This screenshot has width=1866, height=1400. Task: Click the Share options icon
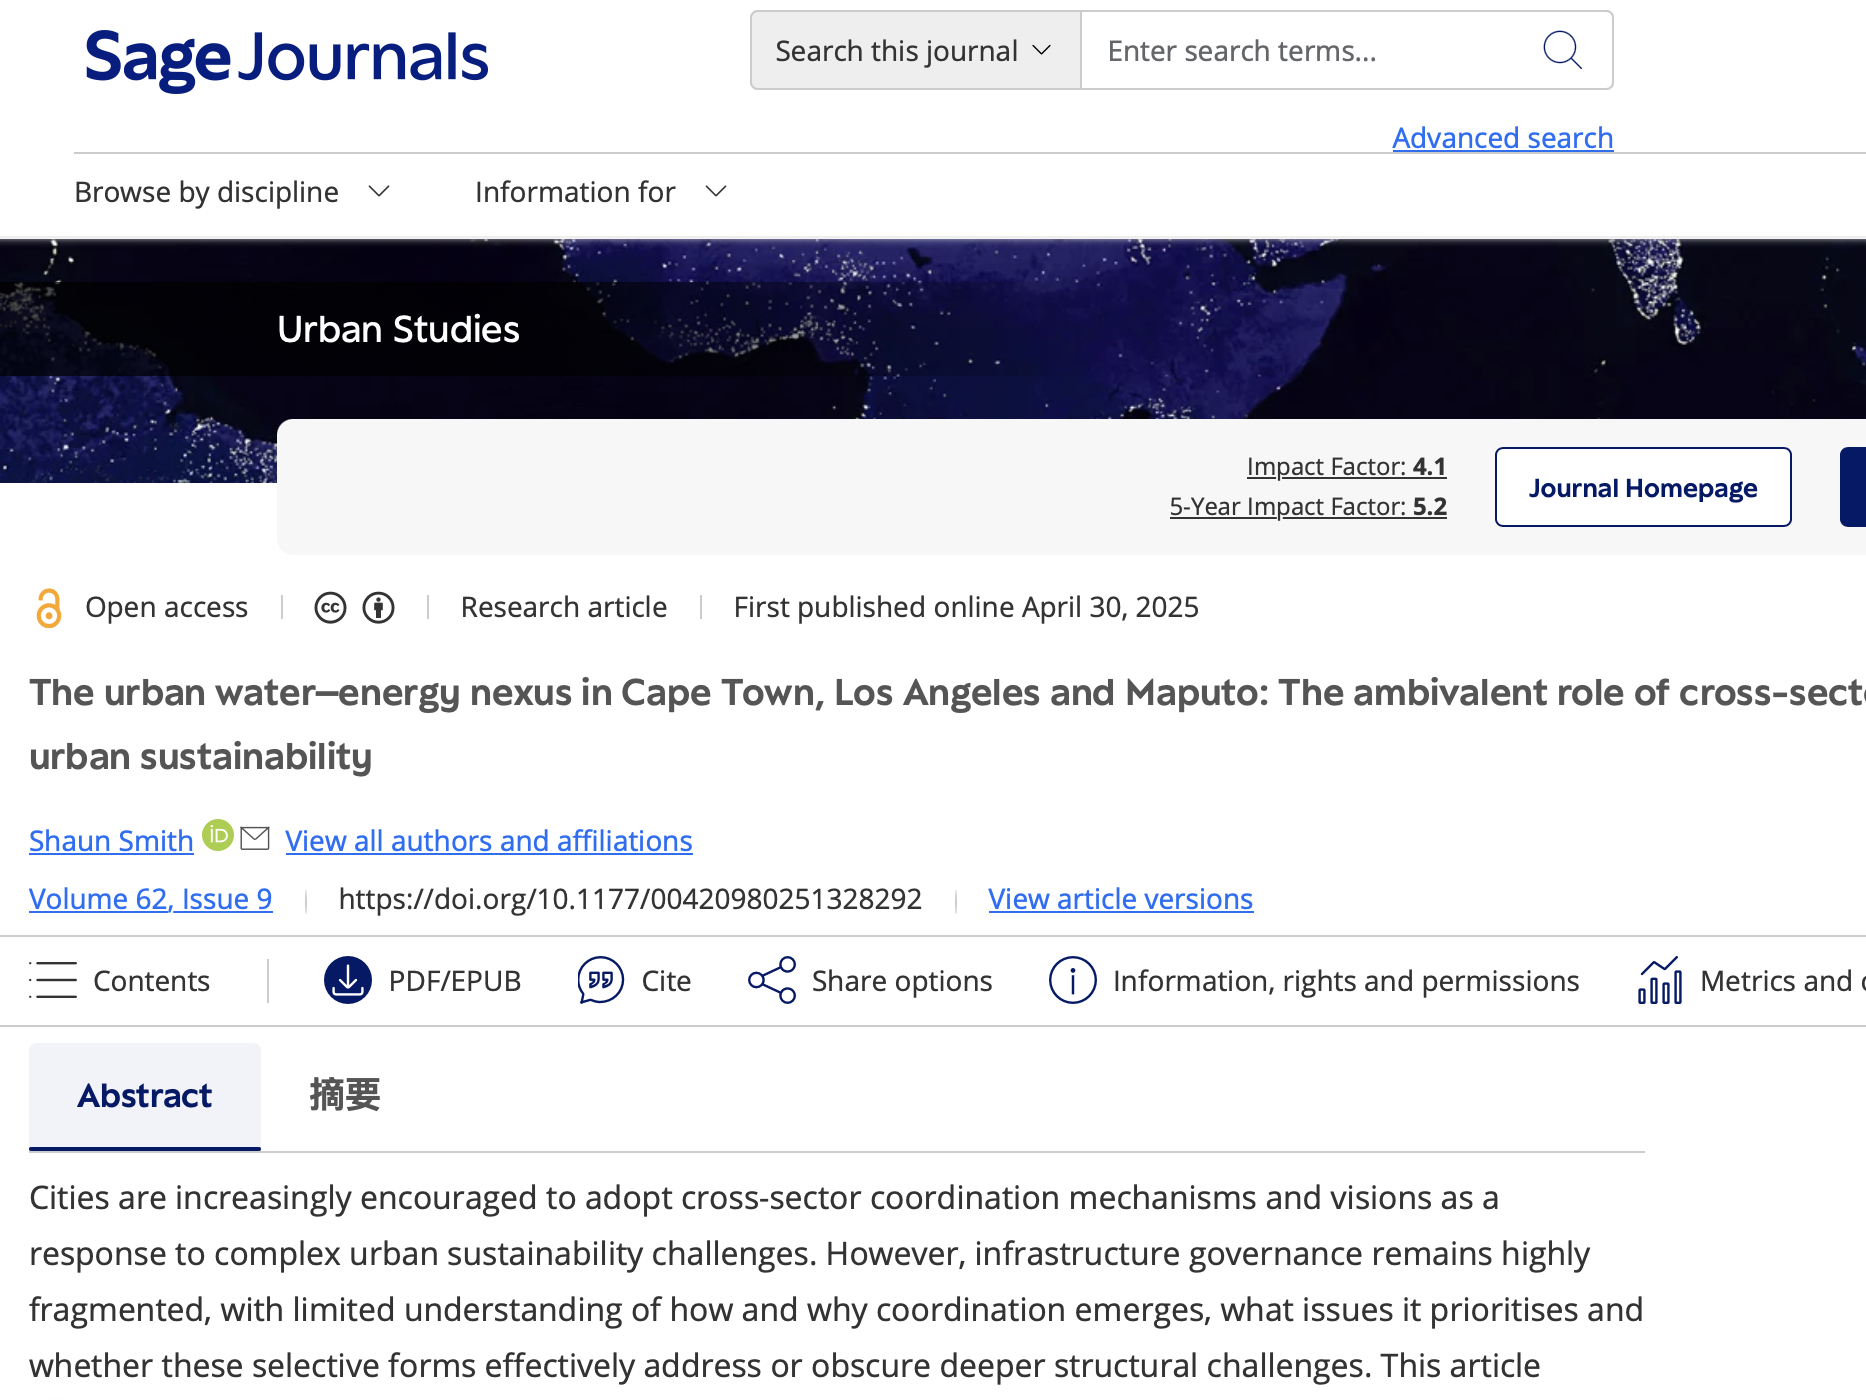coord(772,980)
